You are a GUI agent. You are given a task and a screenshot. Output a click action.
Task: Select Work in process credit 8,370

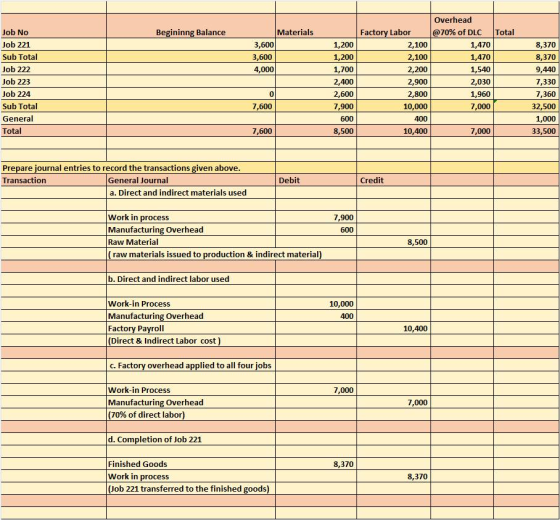[393, 476]
